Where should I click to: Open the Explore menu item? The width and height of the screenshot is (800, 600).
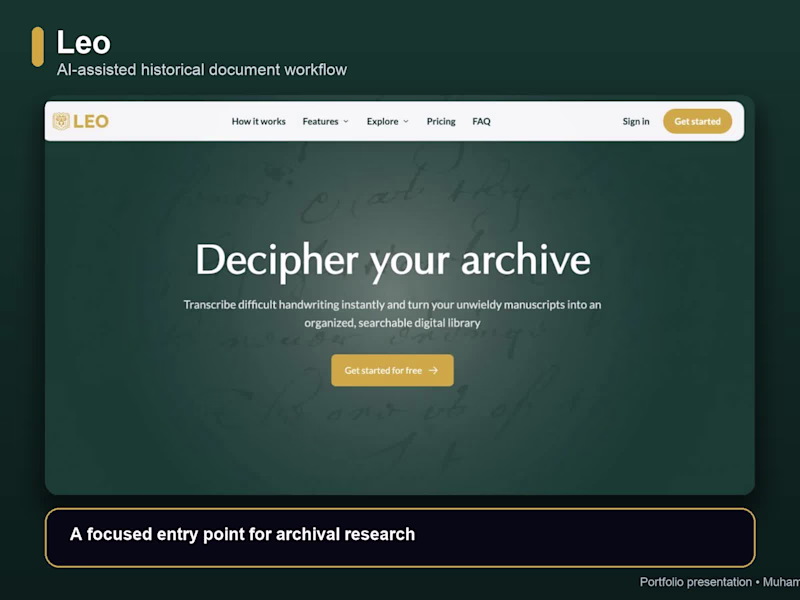point(382,121)
